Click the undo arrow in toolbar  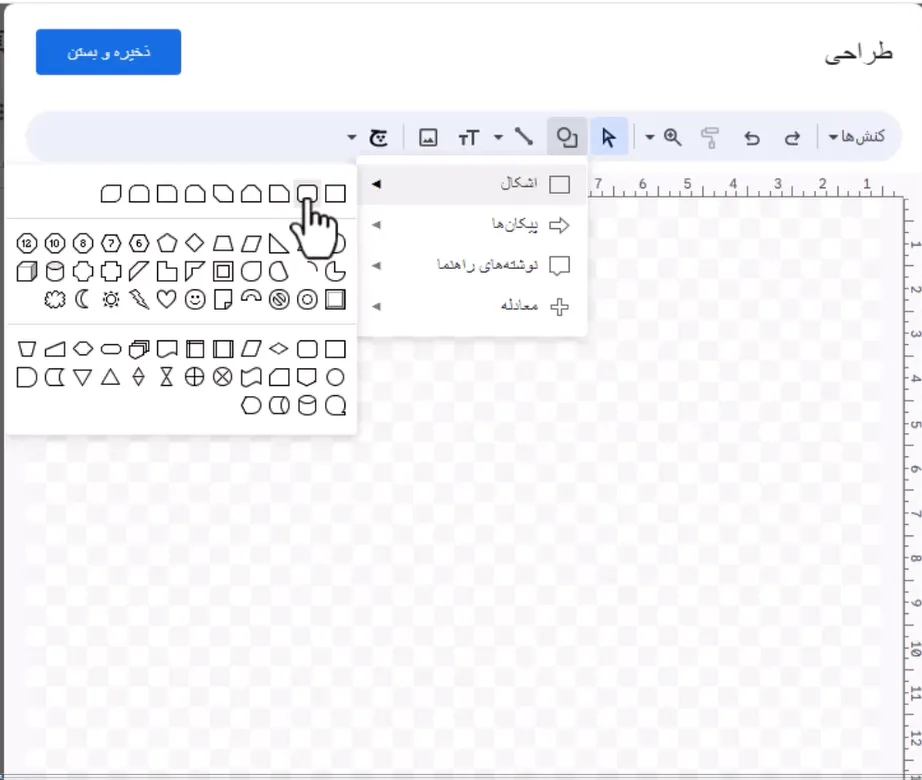[751, 138]
